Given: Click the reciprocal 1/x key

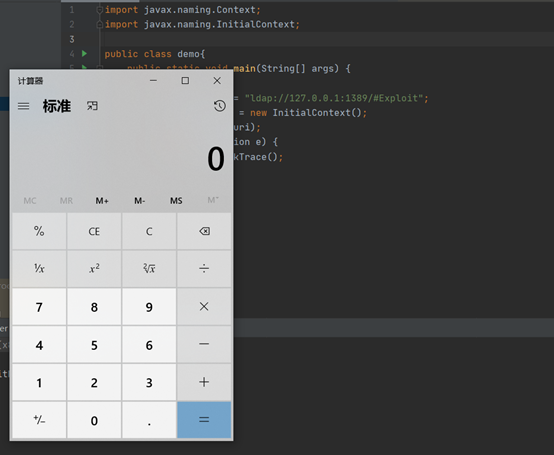Looking at the screenshot, I should (39, 269).
